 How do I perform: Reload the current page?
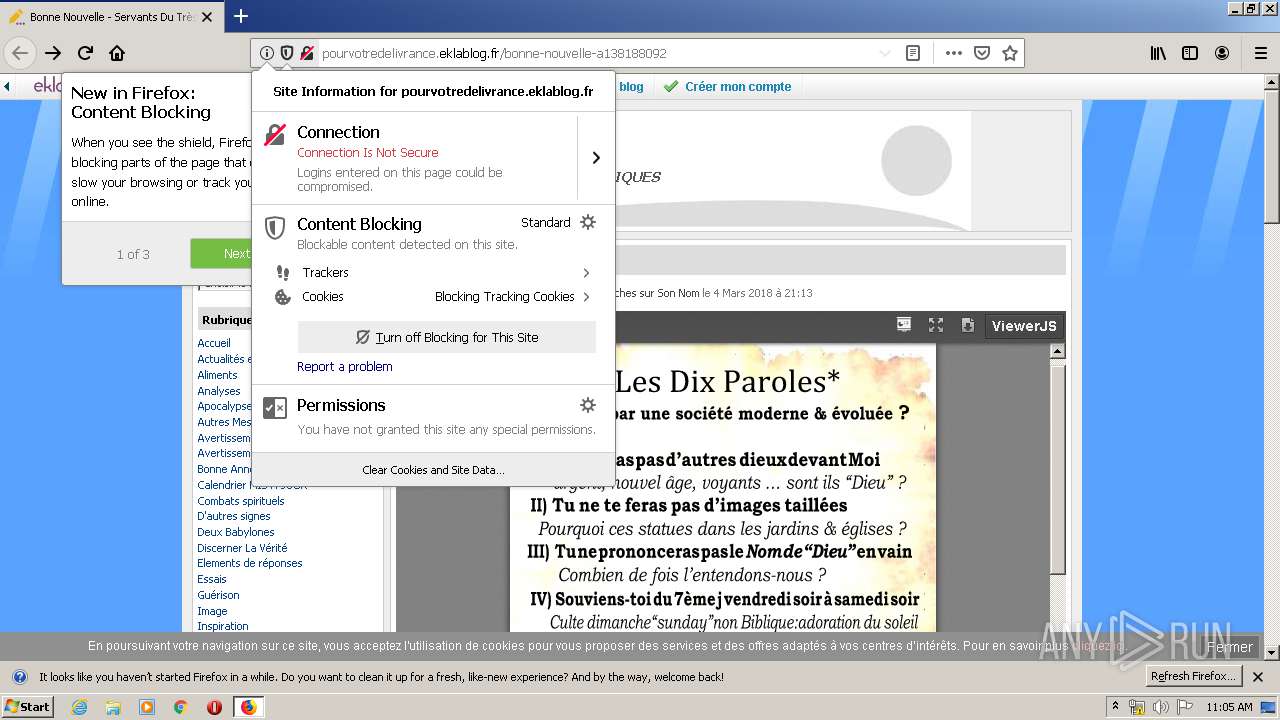[85, 53]
